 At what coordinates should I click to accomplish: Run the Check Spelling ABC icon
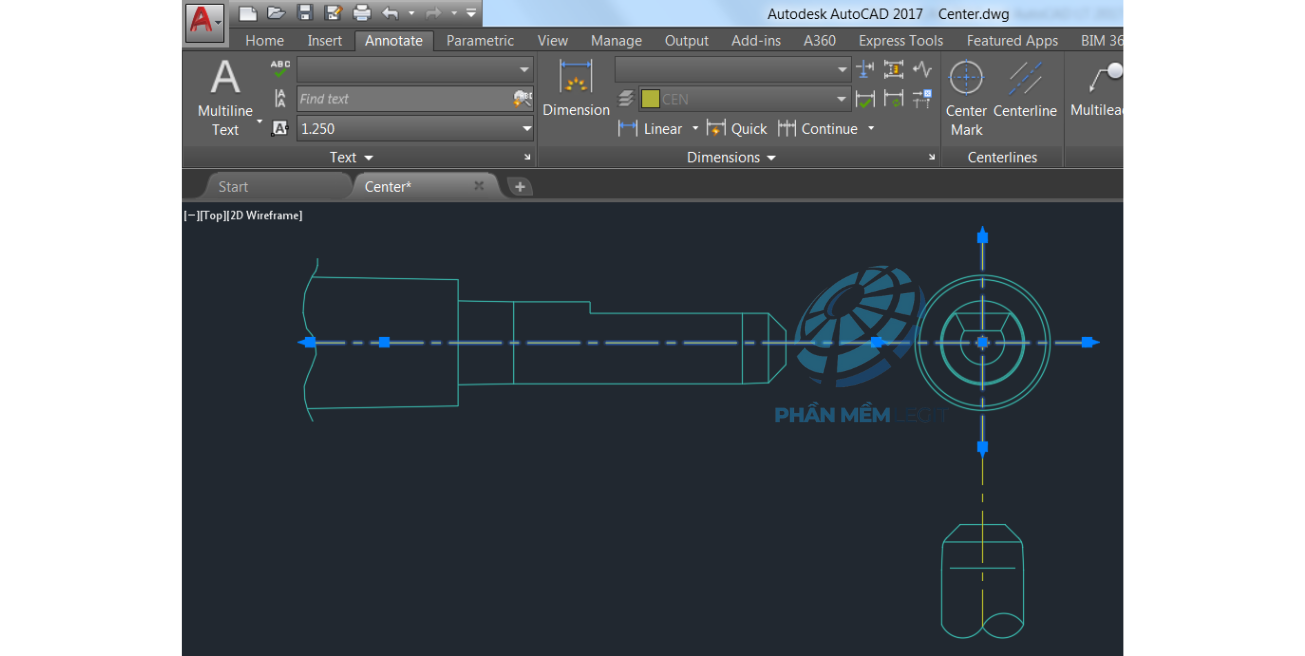(280, 69)
